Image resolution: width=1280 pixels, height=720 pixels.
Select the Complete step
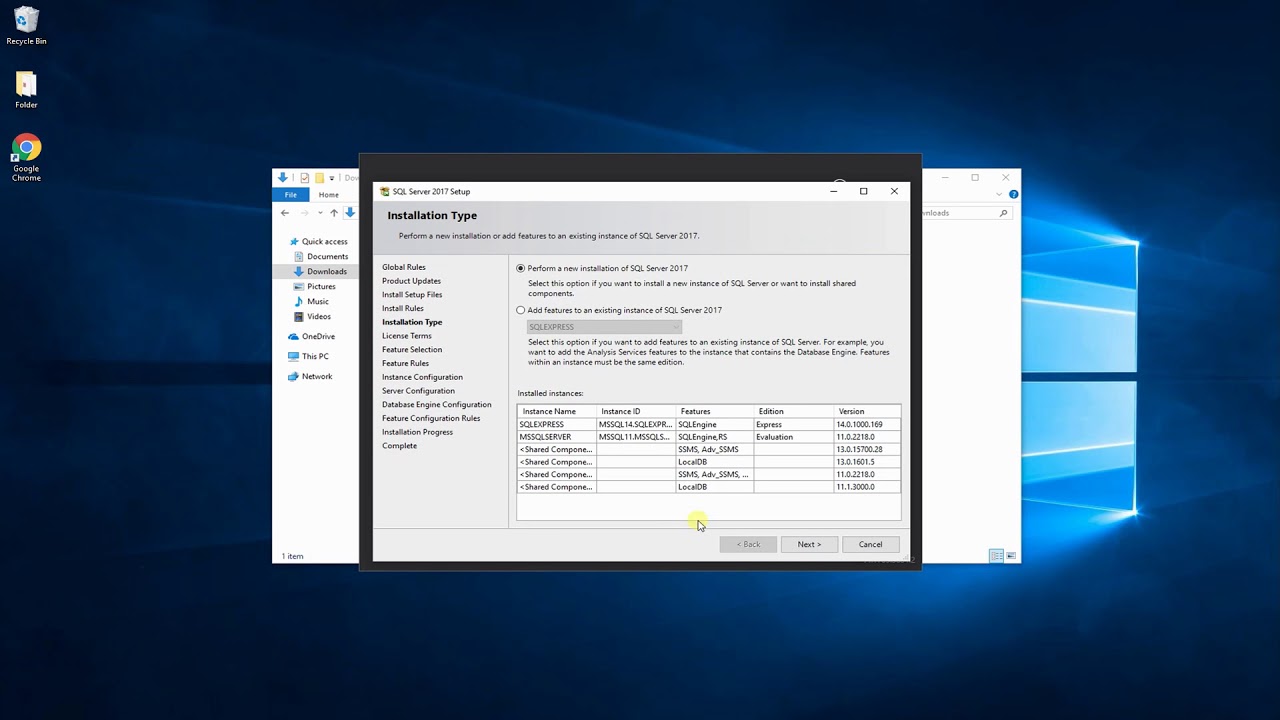(399, 446)
